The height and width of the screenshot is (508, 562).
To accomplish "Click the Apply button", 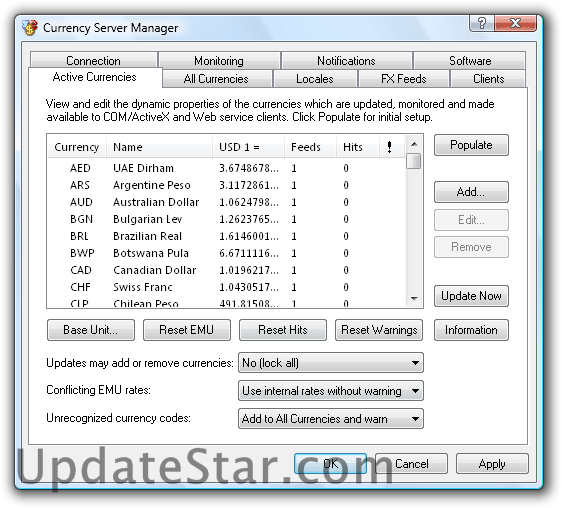I will click(x=492, y=464).
